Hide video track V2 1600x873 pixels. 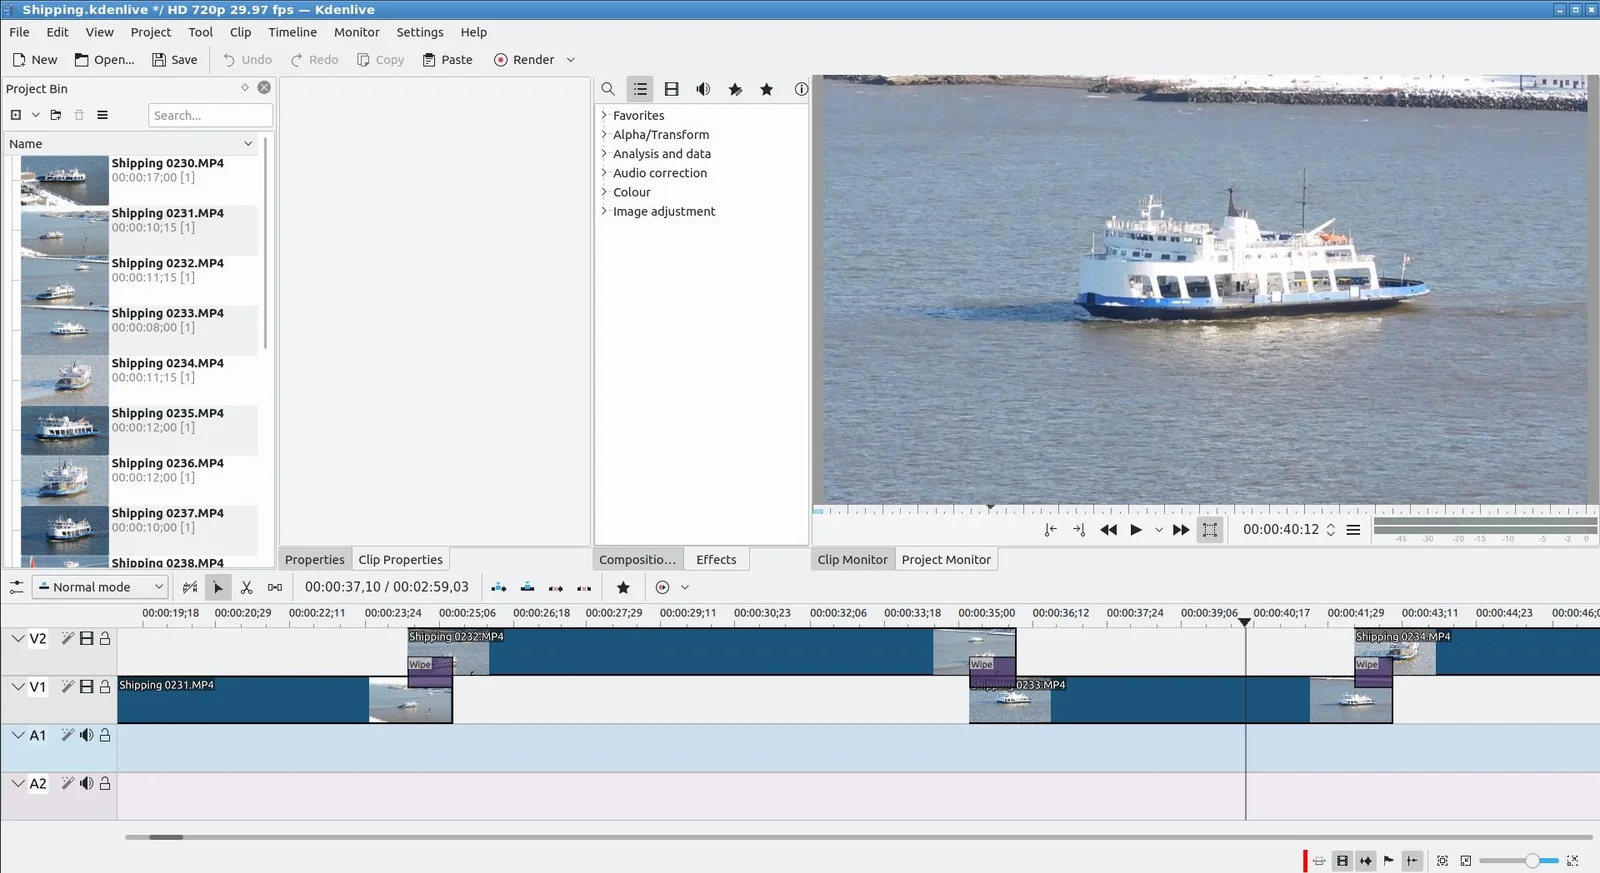(86, 638)
